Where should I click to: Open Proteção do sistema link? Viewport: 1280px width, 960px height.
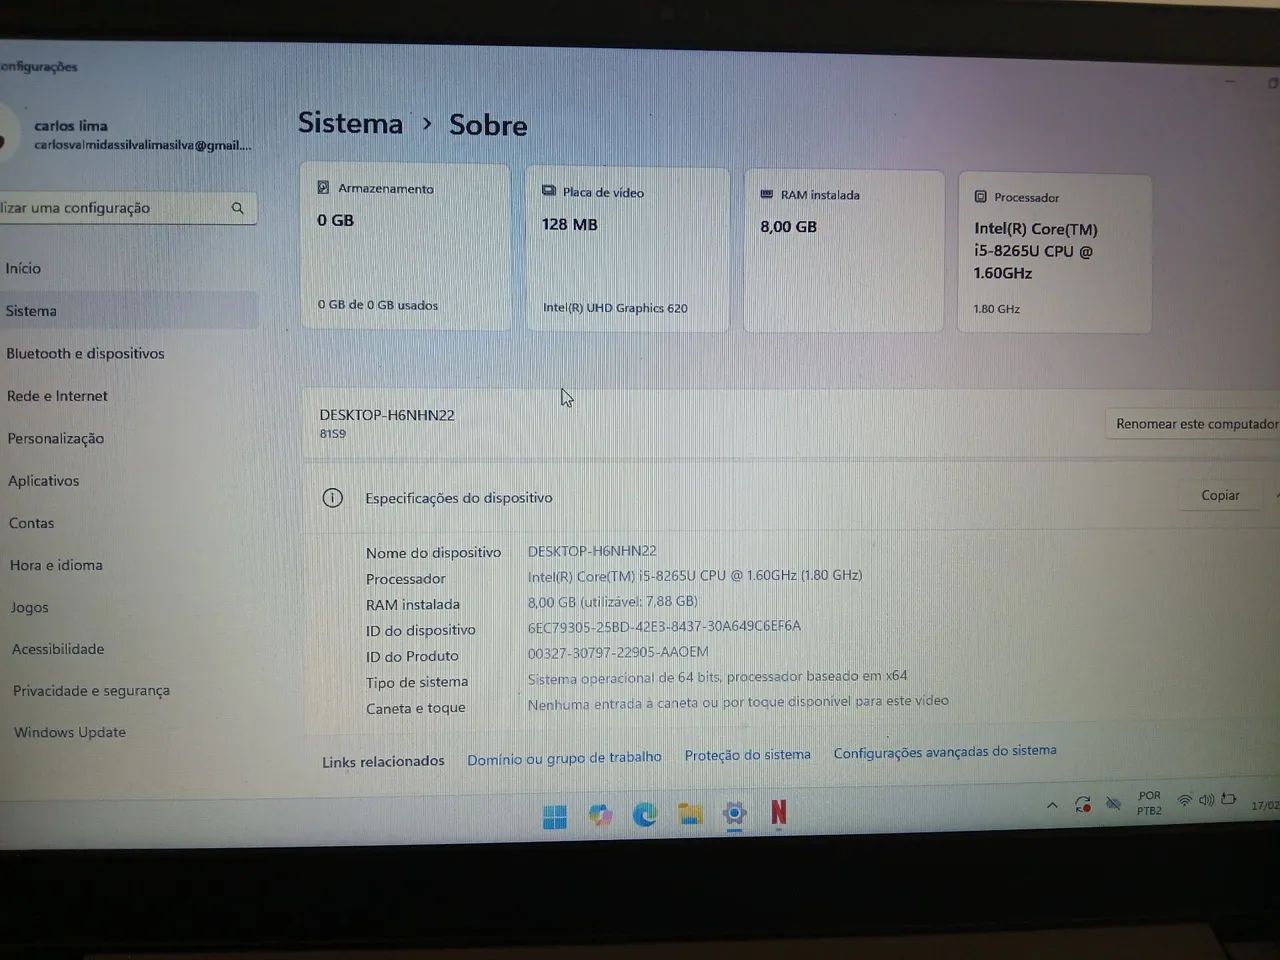(x=747, y=755)
